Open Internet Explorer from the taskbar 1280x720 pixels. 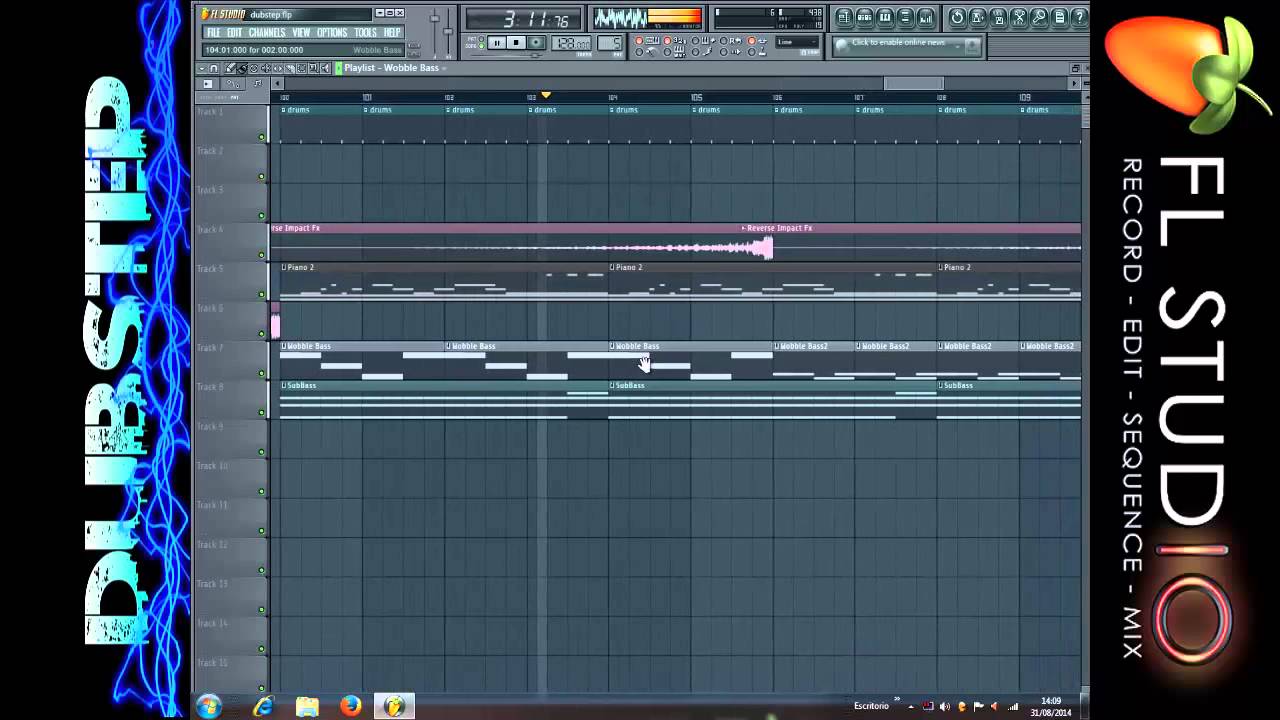pos(264,706)
